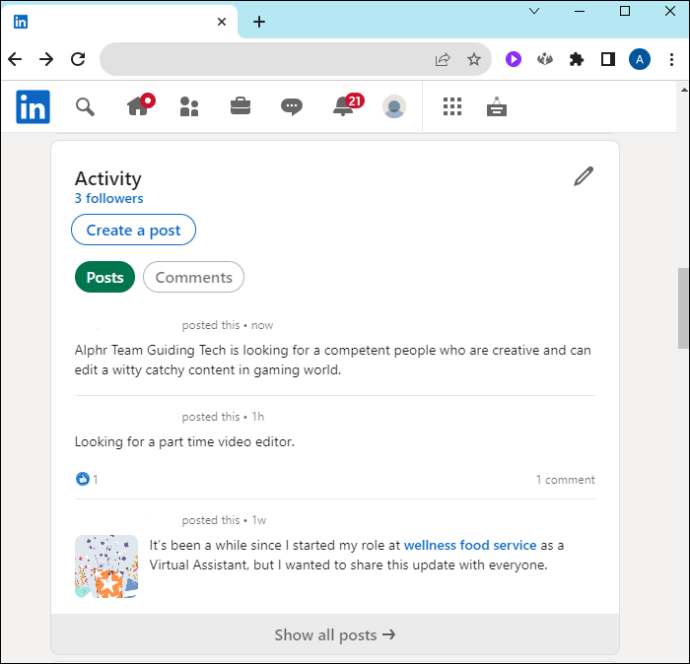Open a new browser tab with plus
690x664 pixels.
point(259,22)
